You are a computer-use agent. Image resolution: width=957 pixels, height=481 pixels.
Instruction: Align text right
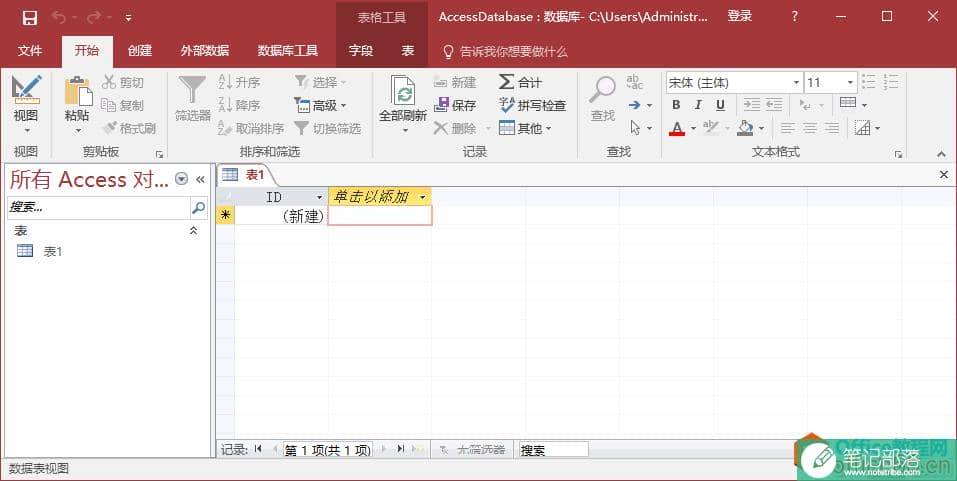pyautogui.click(x=832, y=128)
